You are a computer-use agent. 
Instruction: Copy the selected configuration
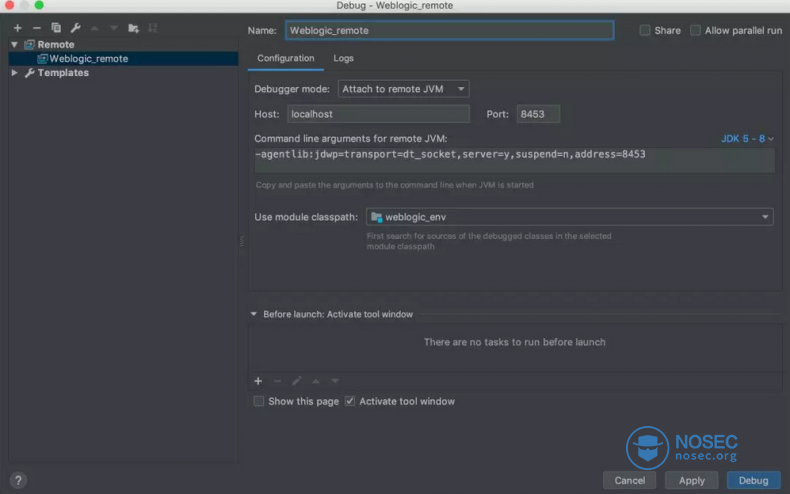[x=56, y=28]
